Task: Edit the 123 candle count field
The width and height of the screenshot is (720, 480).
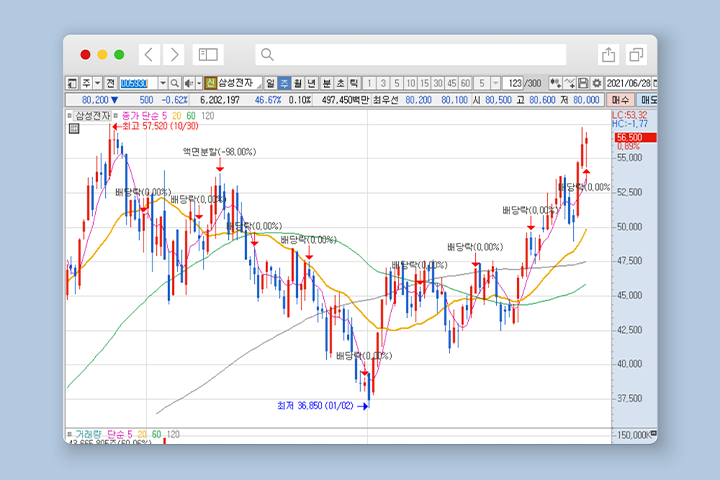Action: (514, 83)
